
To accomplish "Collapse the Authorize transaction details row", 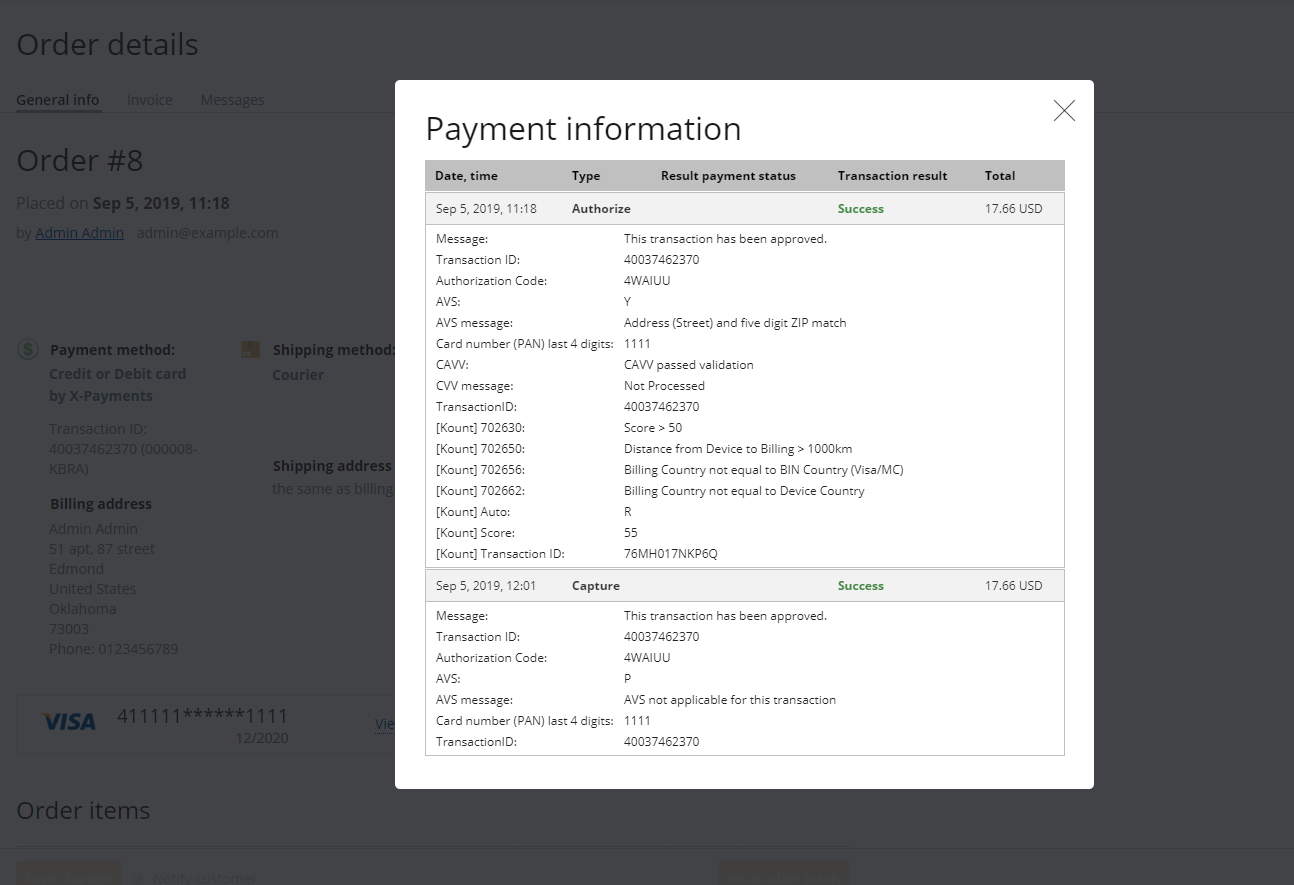I will pyautogui.click(x=744, y=208).
